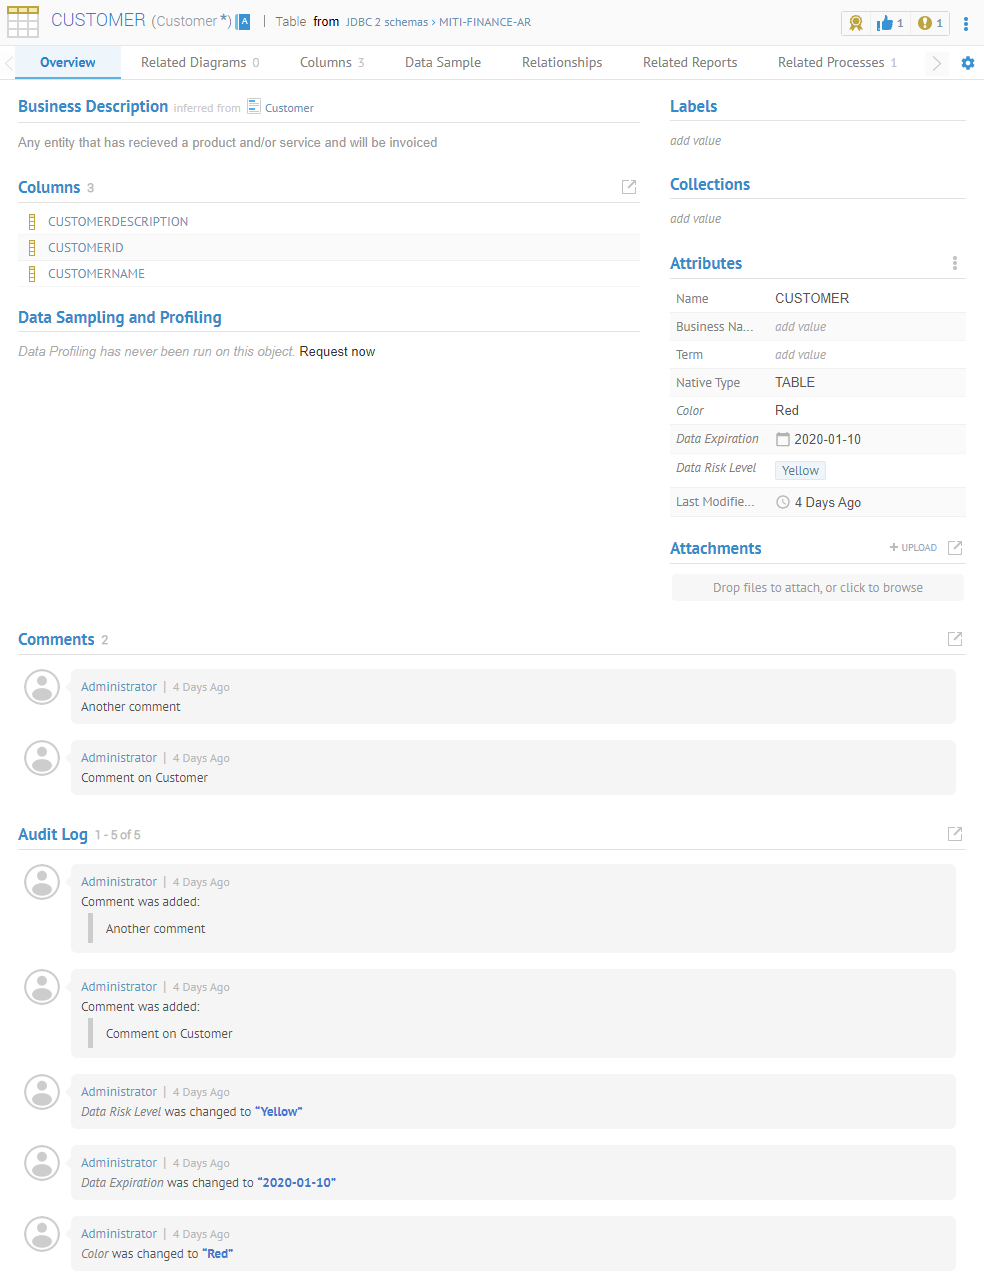Open Attachments pop-out icon

(x=955, y=548)
